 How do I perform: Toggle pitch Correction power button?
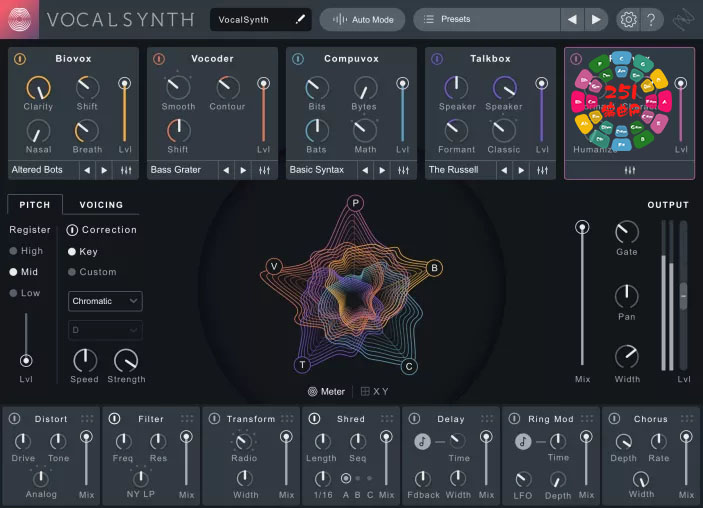point(72,230)
